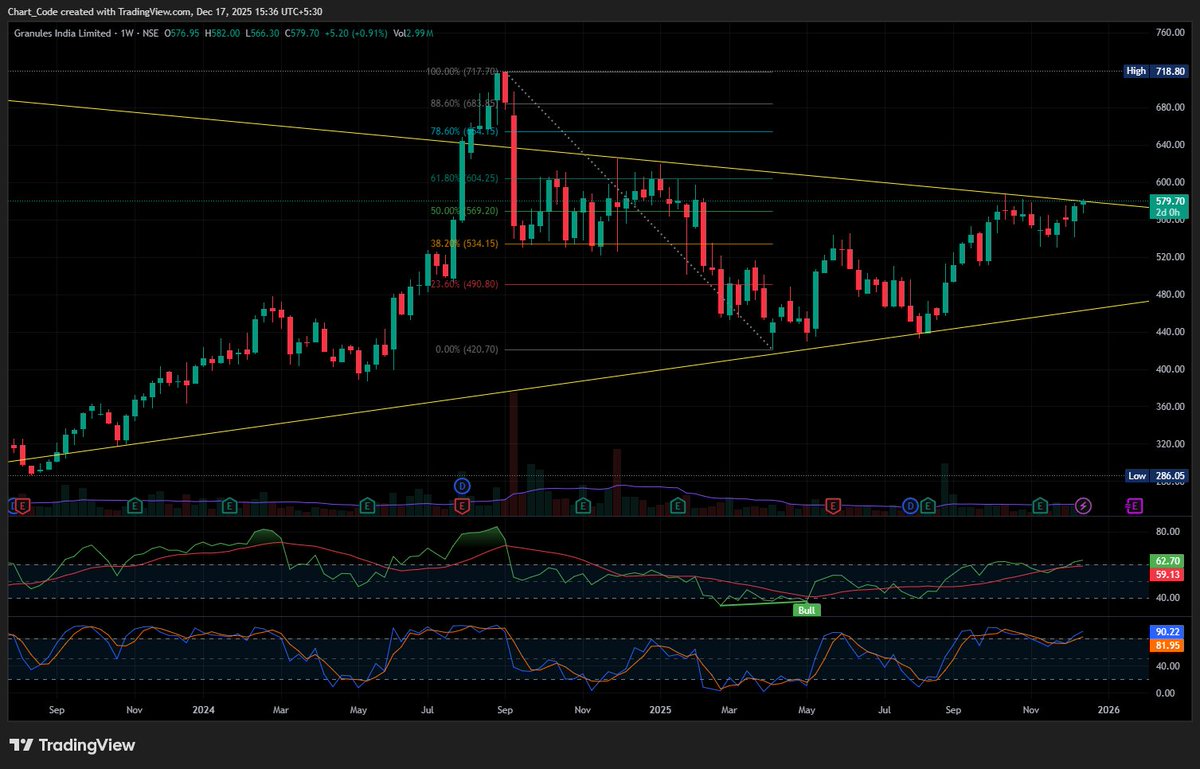Click the TradingView logo icon

click(x=21, y=745)
